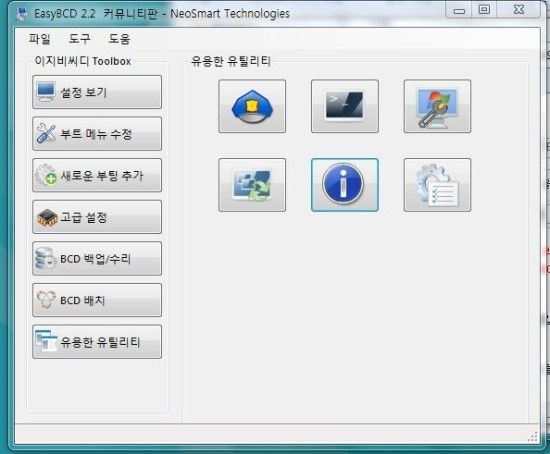550x454 pixels.
Task: Open the 도구 menu
Action: point(79,39)
